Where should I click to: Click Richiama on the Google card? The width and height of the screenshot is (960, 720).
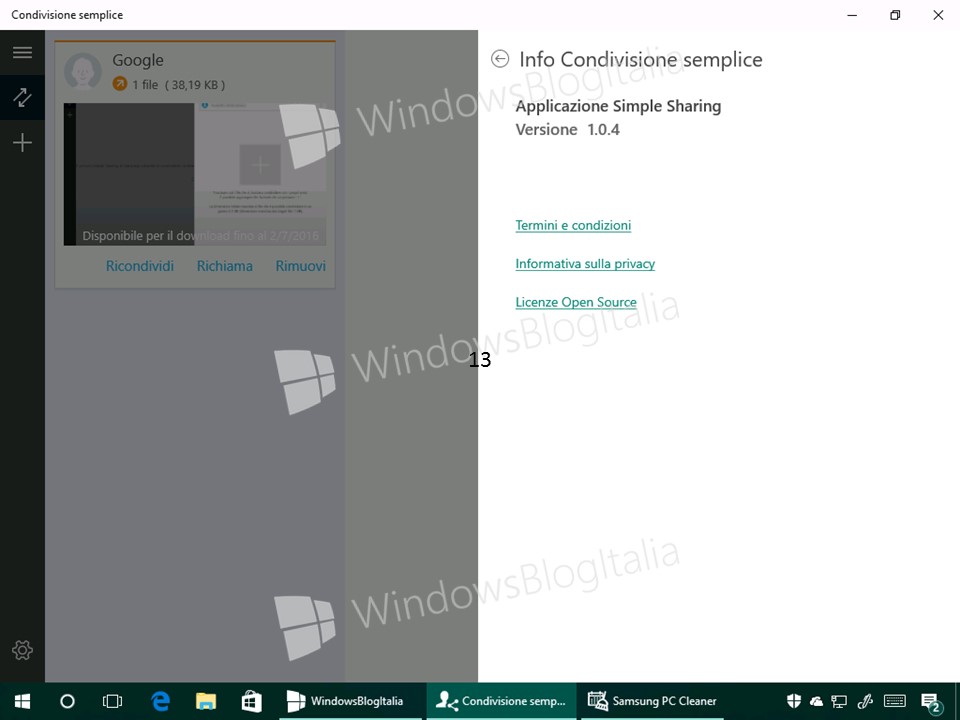pyautogui.click(x=225, y=266)
